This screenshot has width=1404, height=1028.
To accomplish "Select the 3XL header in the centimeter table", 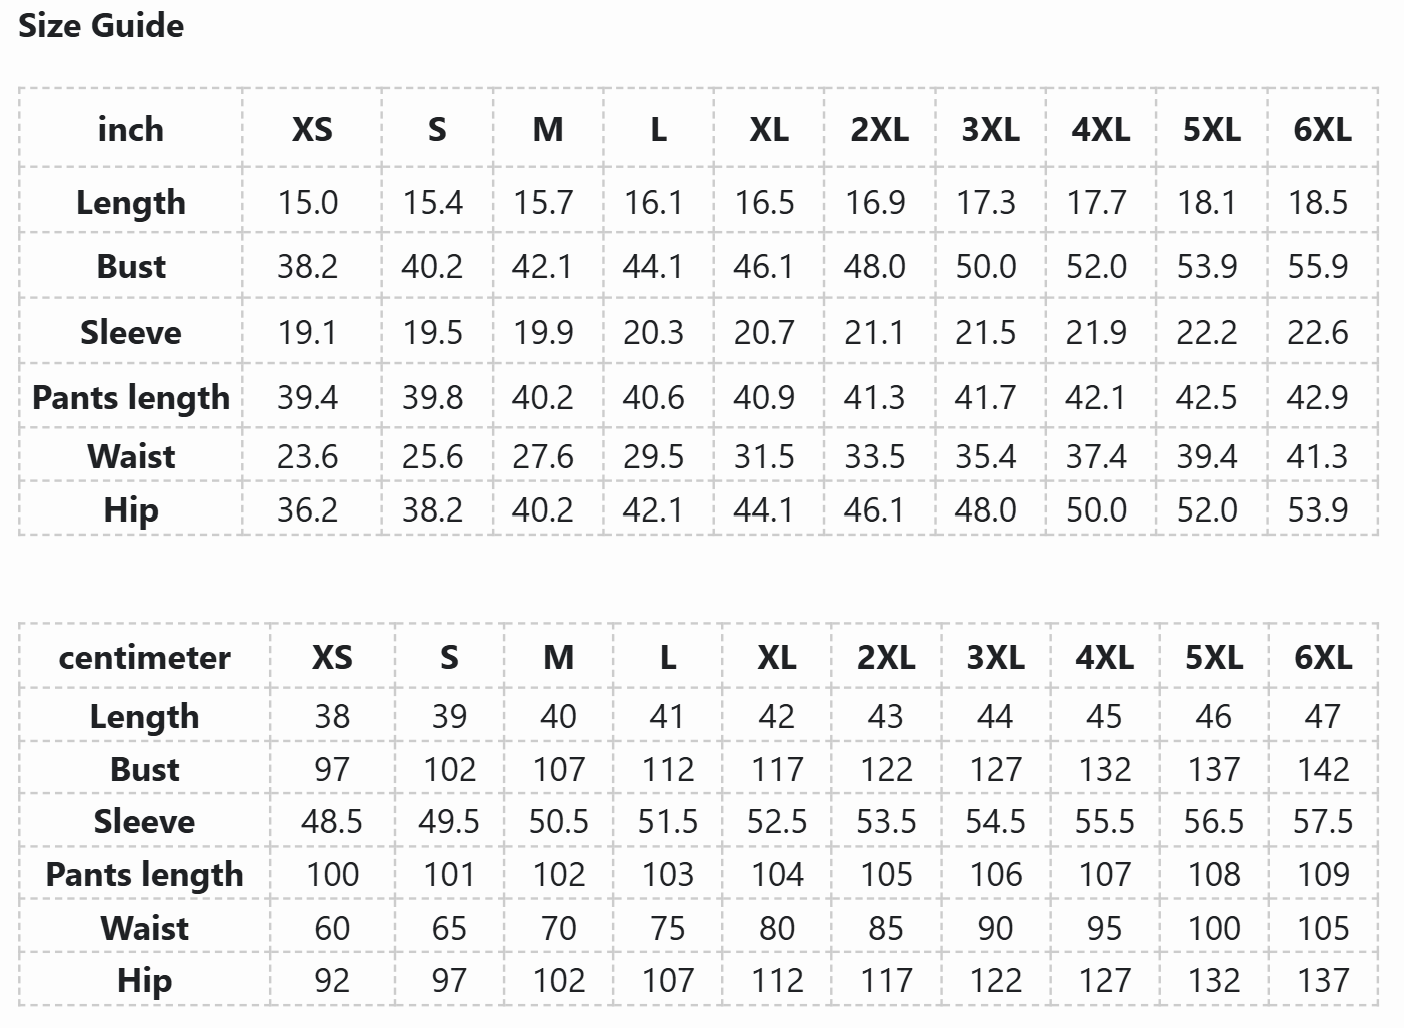I will 995,657.
